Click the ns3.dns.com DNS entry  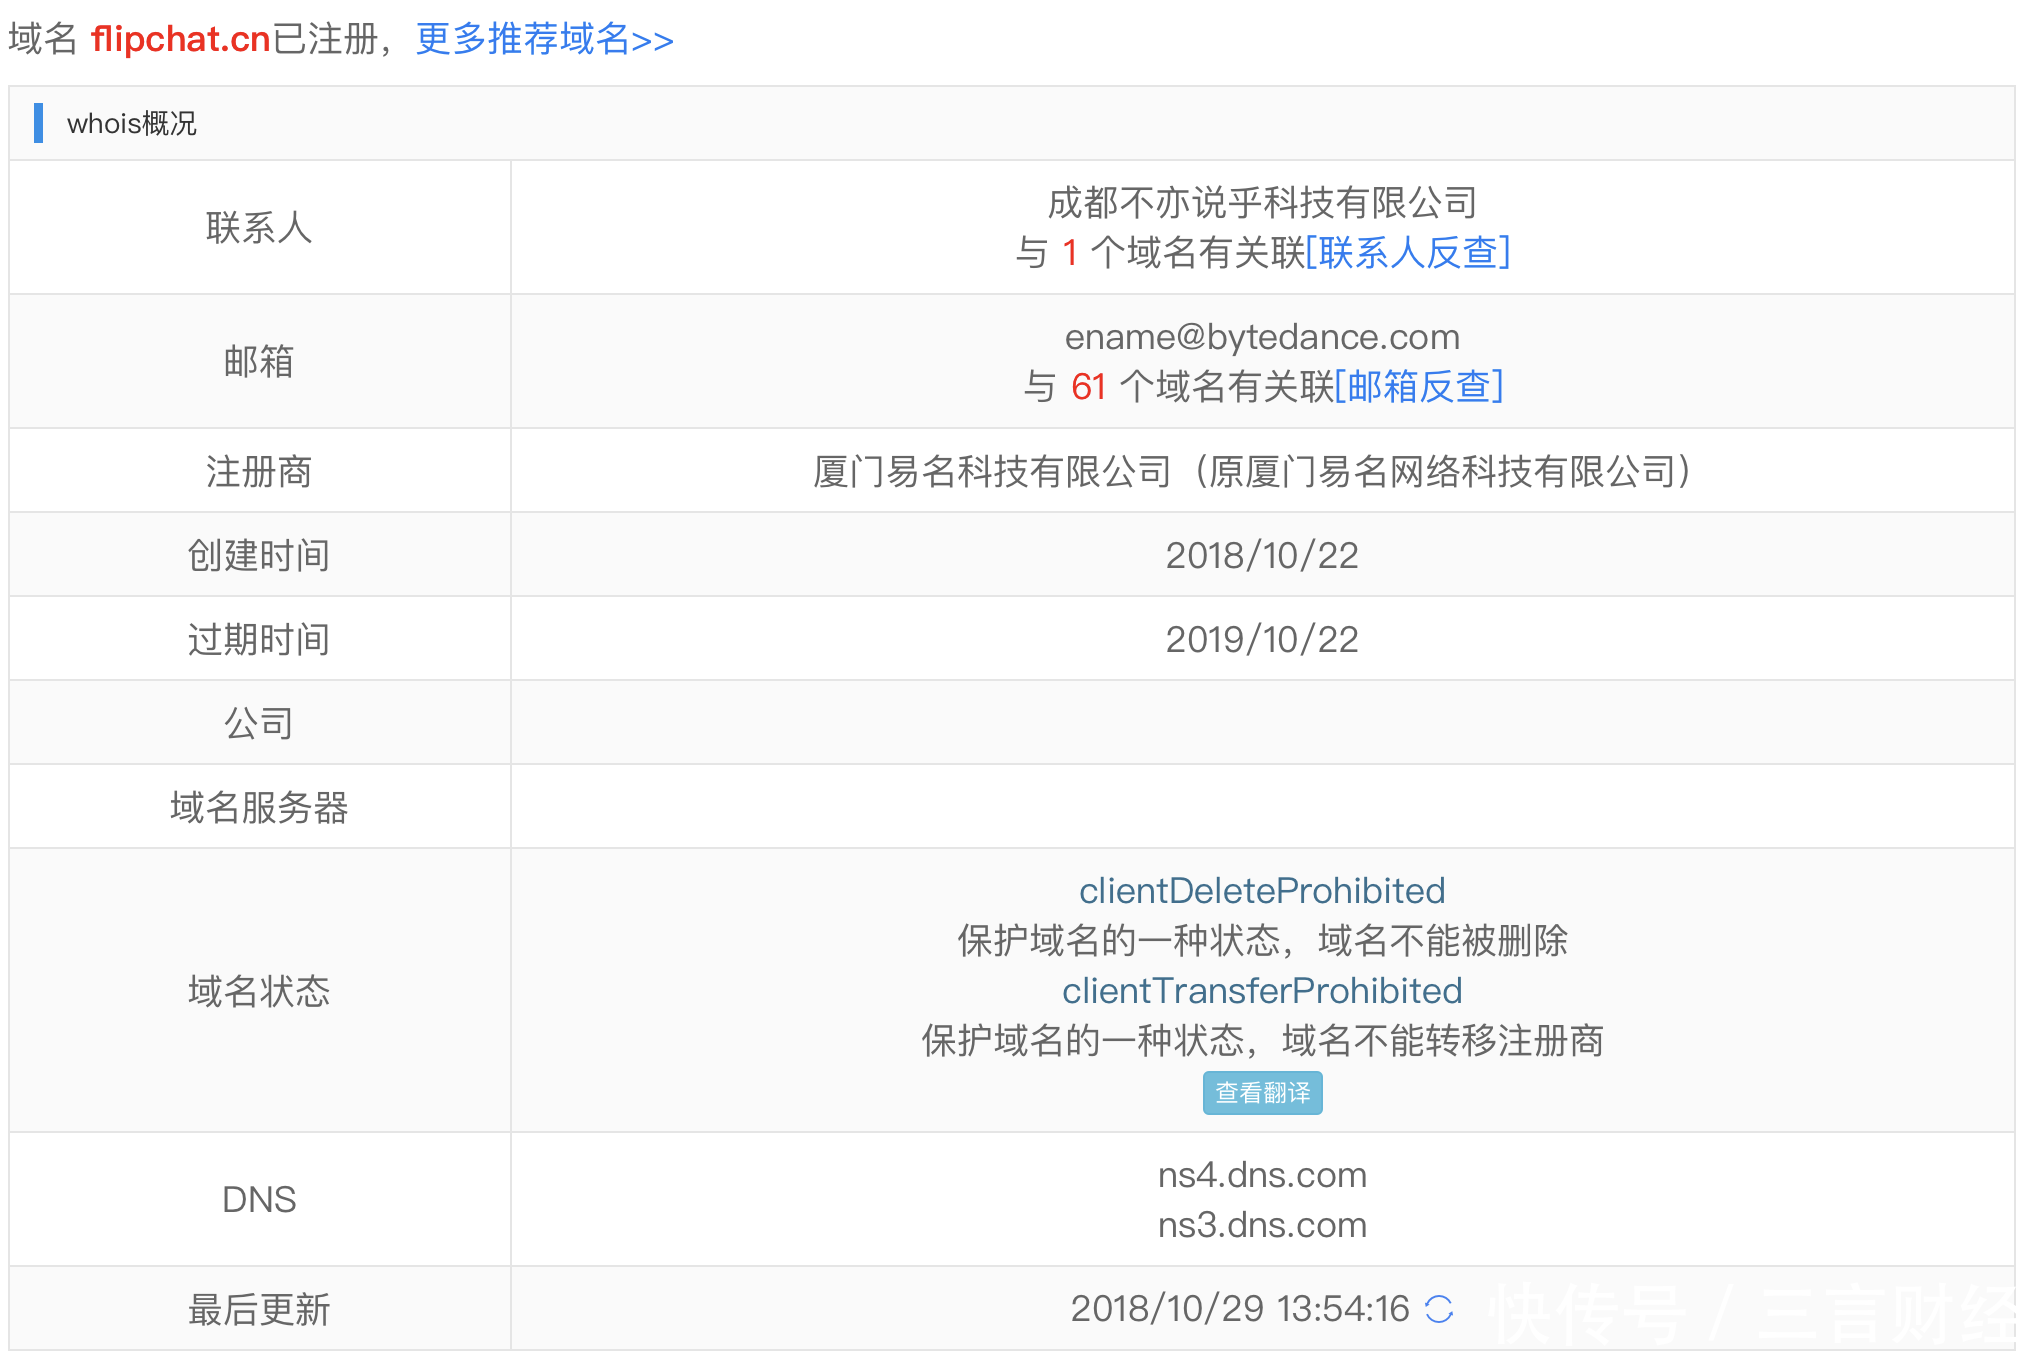1262,1224
